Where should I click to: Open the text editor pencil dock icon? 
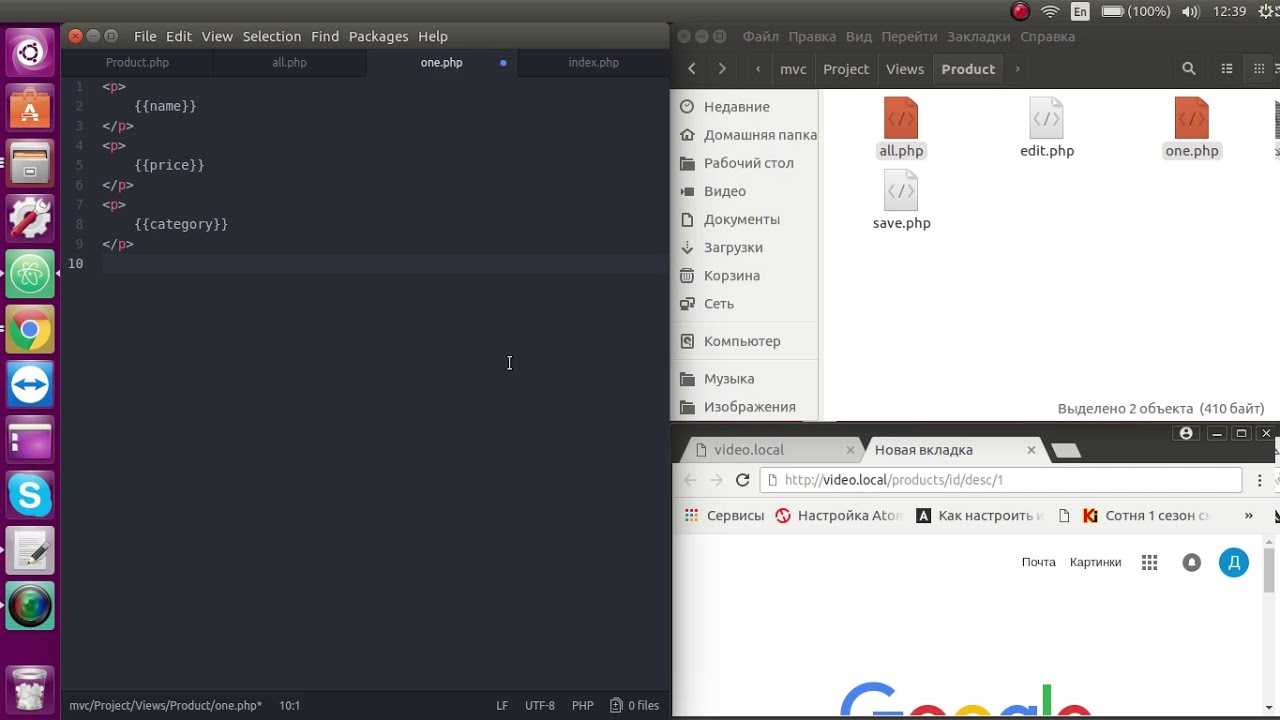(30, 551)
